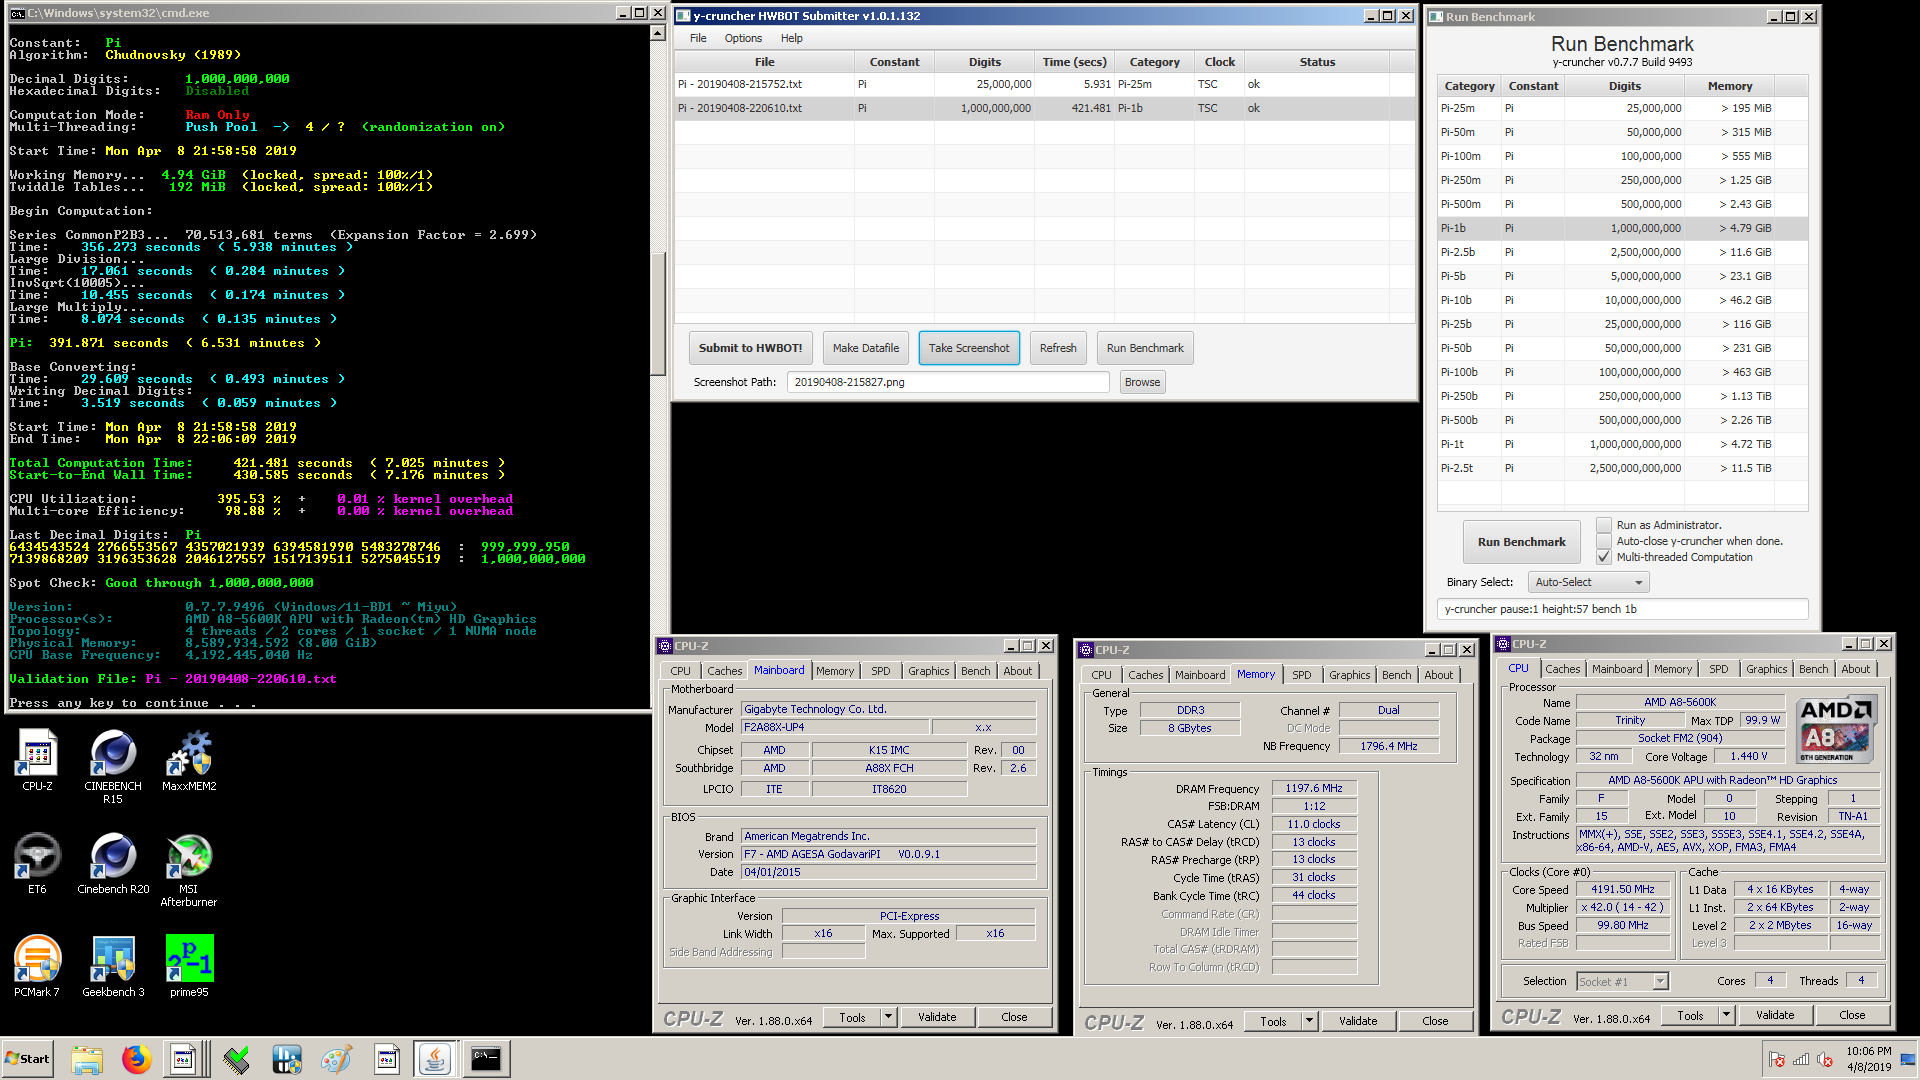
Task: Expand Tools arrow in Memory CPU-Z window
Action: click(1309, 1021)
